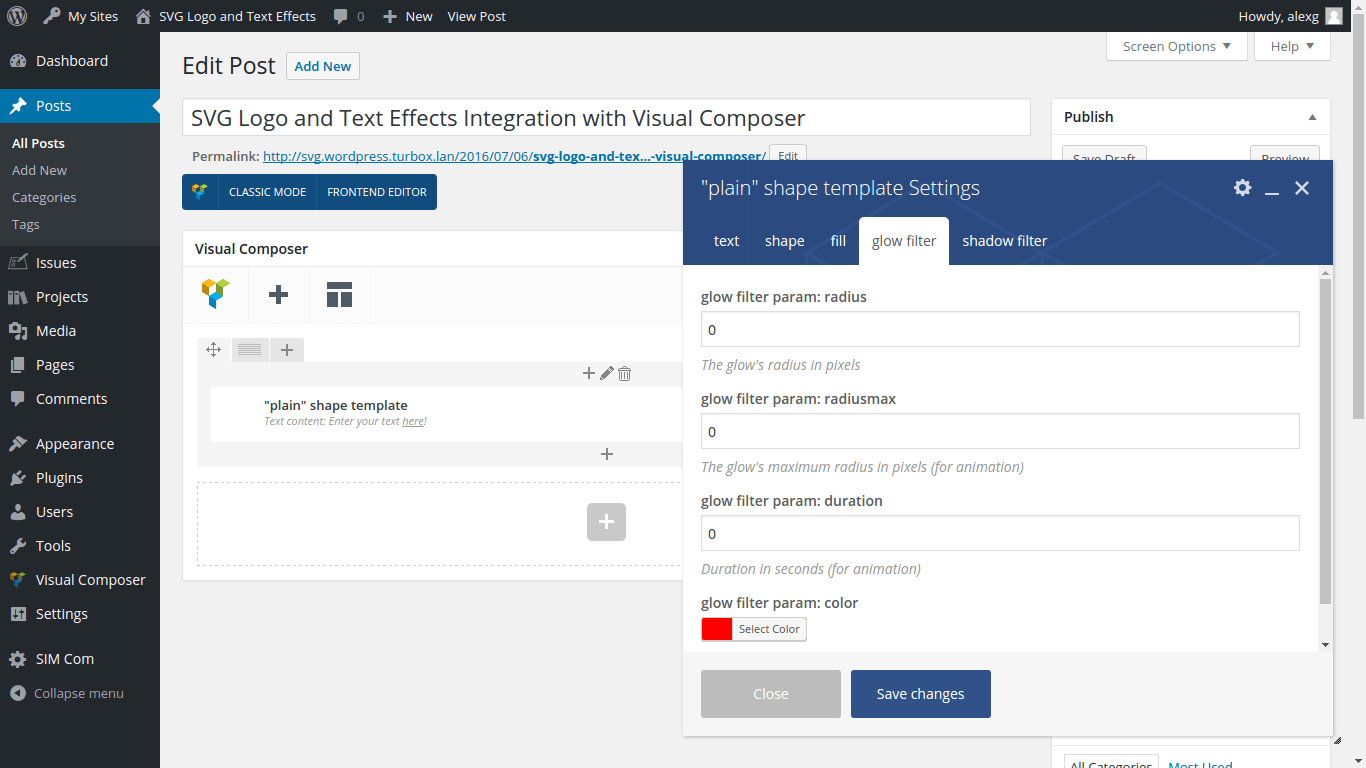
Task: Click the Visual Composer logo in the composer toolbar
Action: point(216,294)
